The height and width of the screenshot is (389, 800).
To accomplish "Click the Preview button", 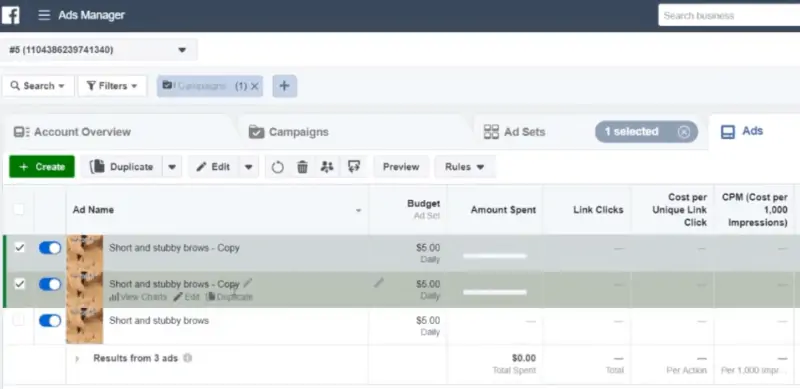I will pos(401,167).
